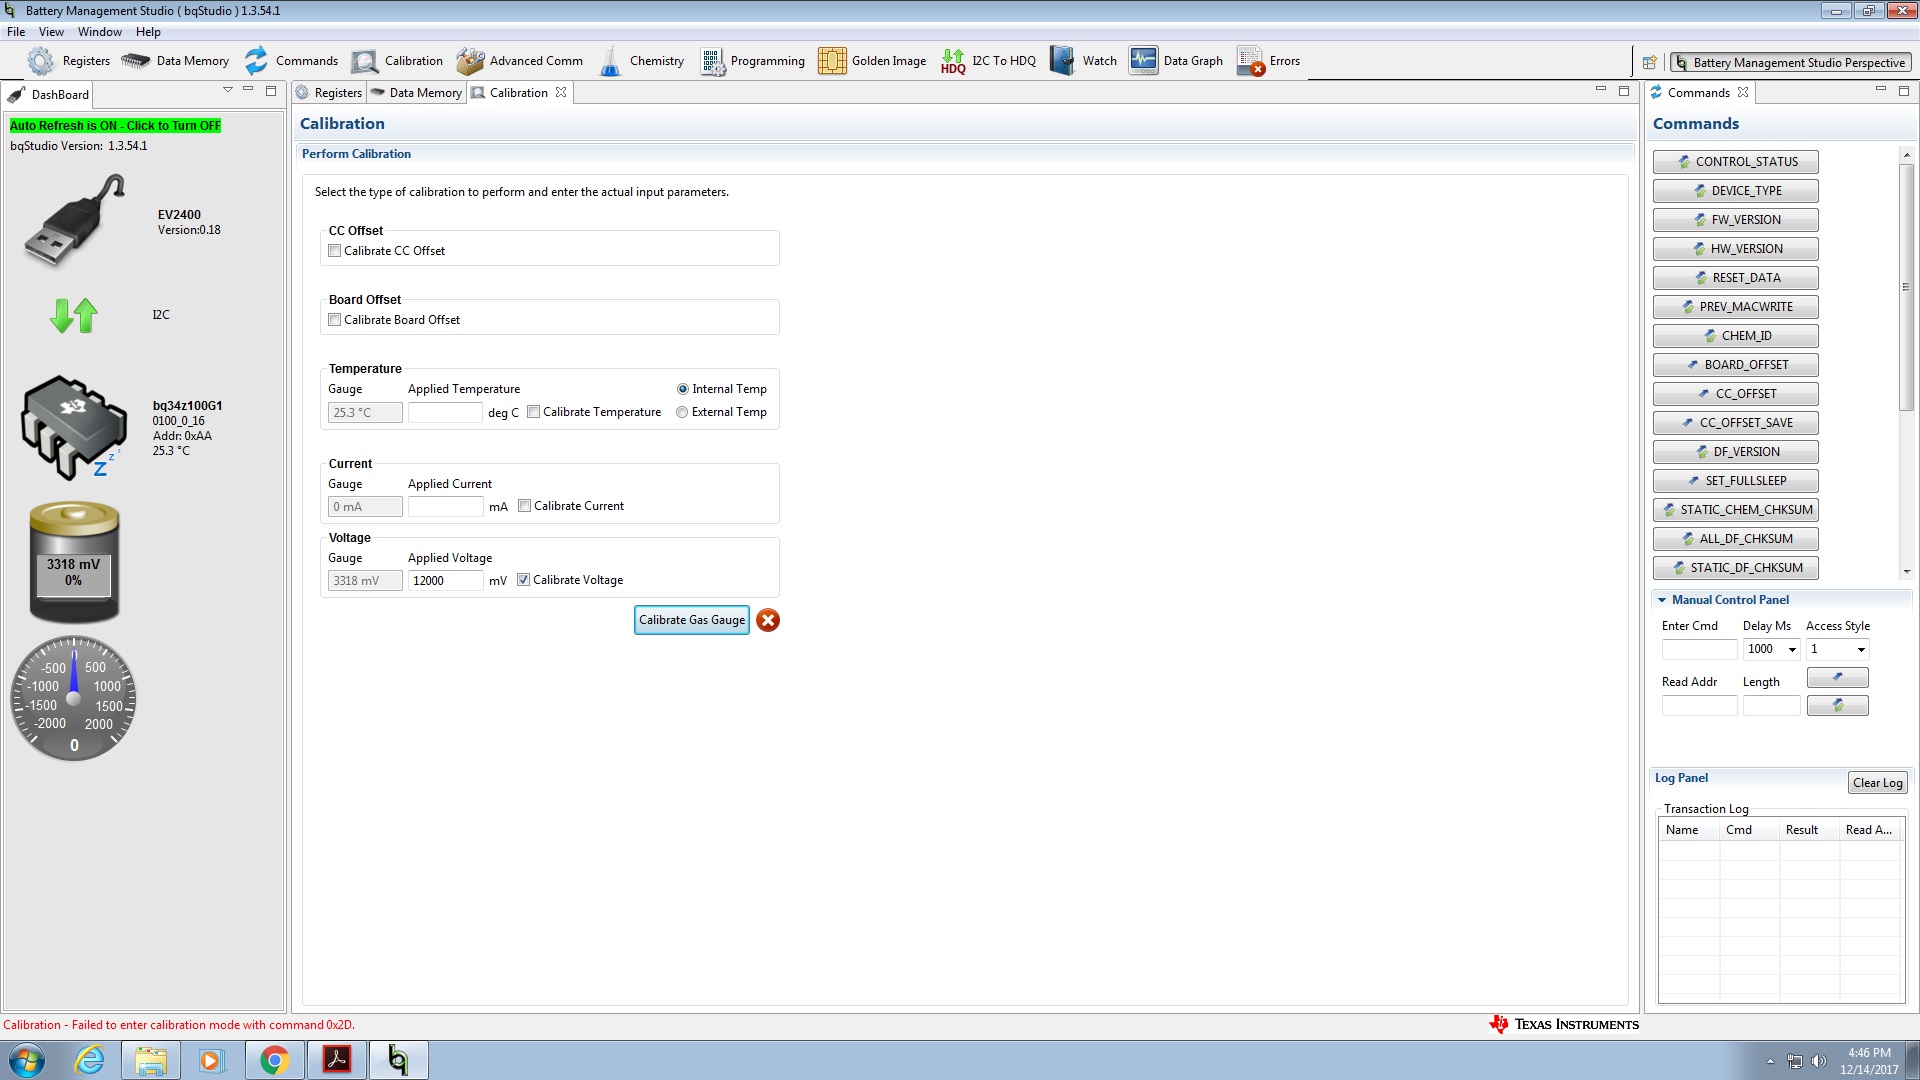Open the Window menu
The height and width of the screenshot is (1080, 1920).
coord(99,32)
